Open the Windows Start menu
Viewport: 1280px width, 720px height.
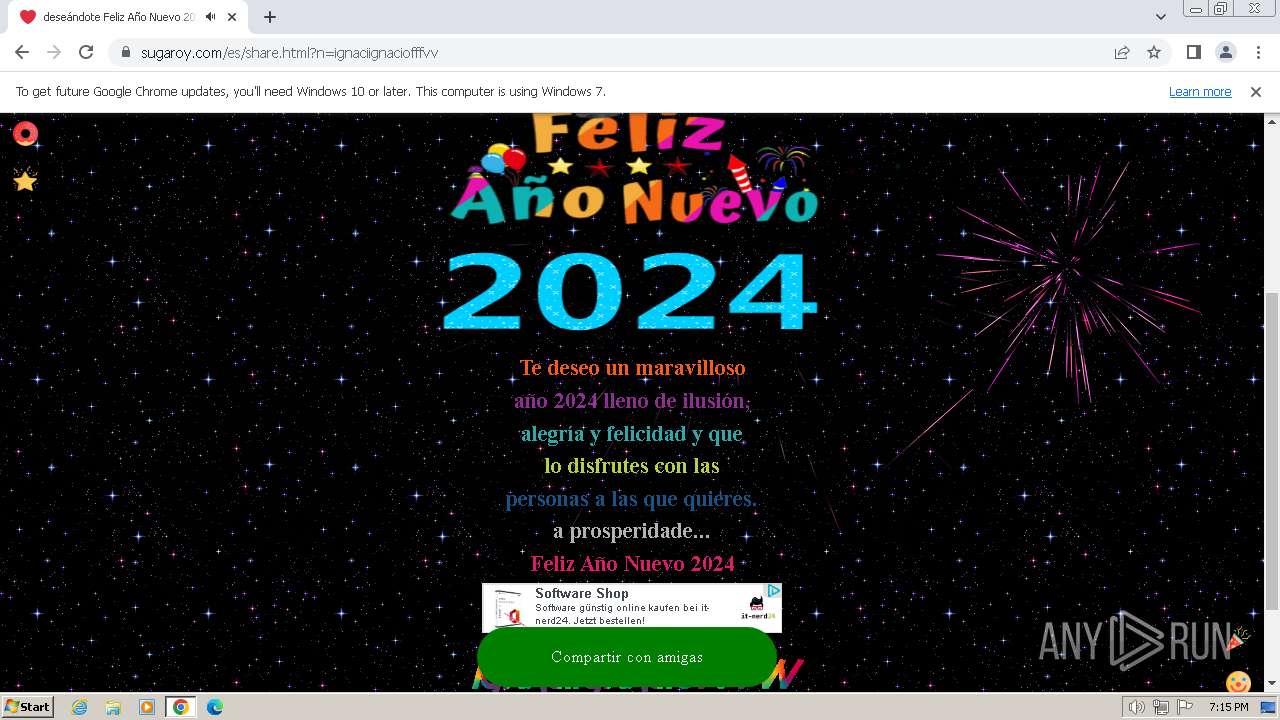[27, 707]
